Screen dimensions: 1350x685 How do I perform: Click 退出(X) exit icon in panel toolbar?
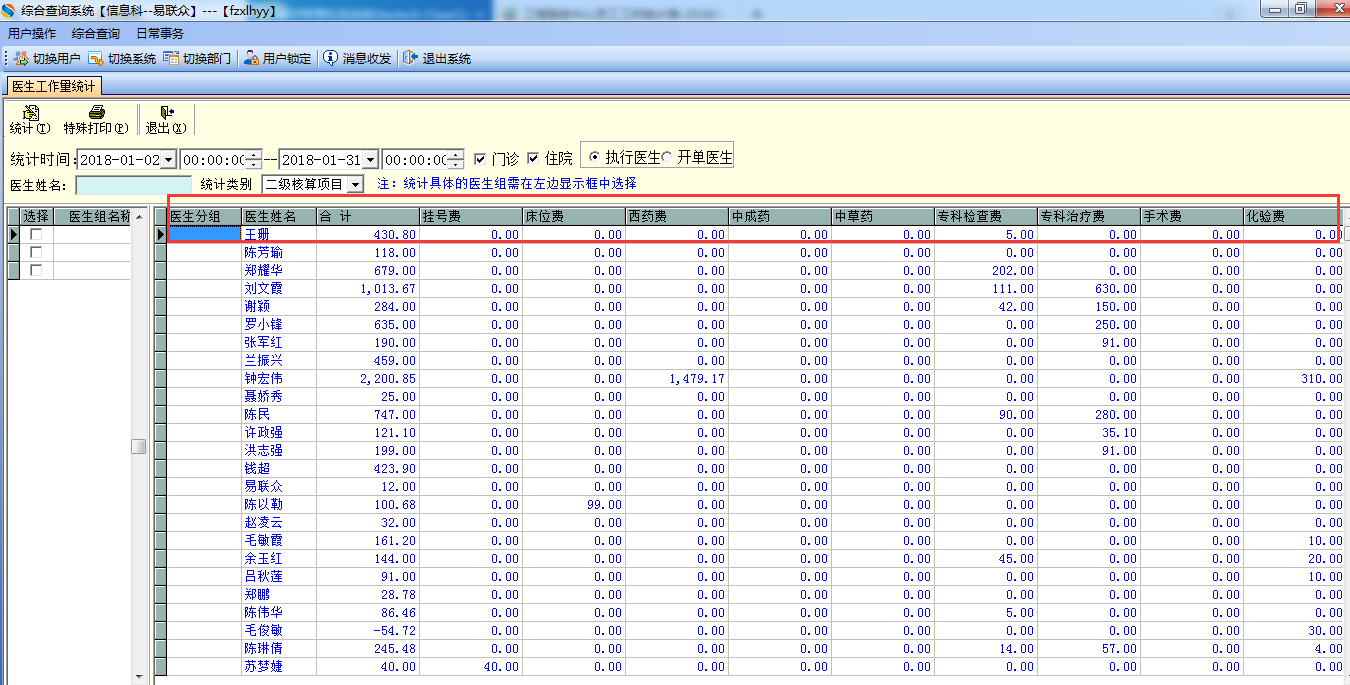pos(166,113)
